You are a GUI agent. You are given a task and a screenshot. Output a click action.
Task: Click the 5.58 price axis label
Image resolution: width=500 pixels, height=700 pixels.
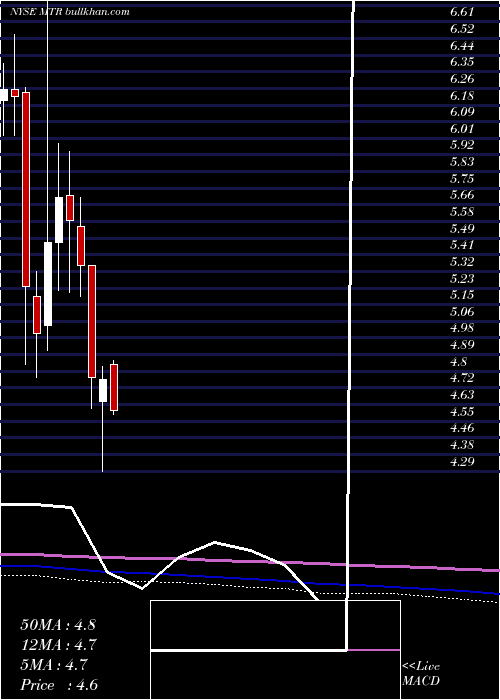462,212
